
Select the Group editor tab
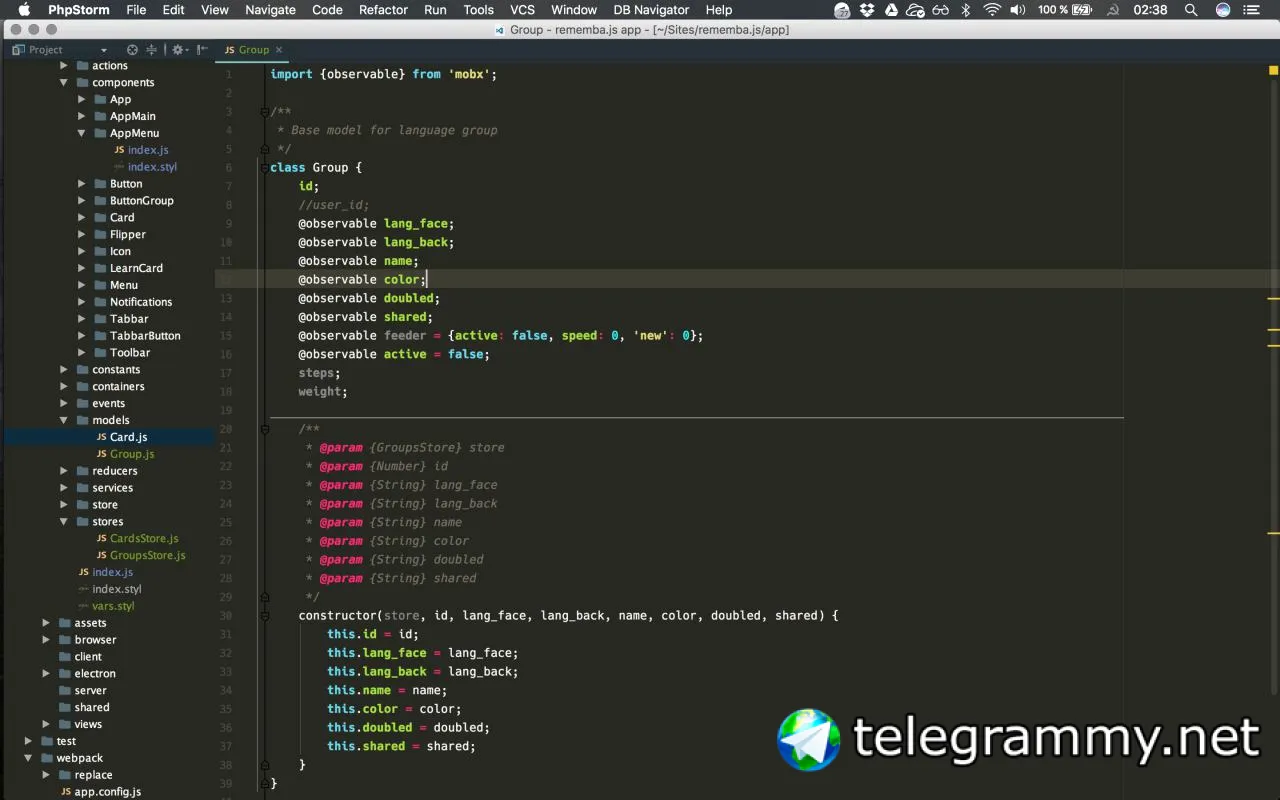(x=253, y=49)
